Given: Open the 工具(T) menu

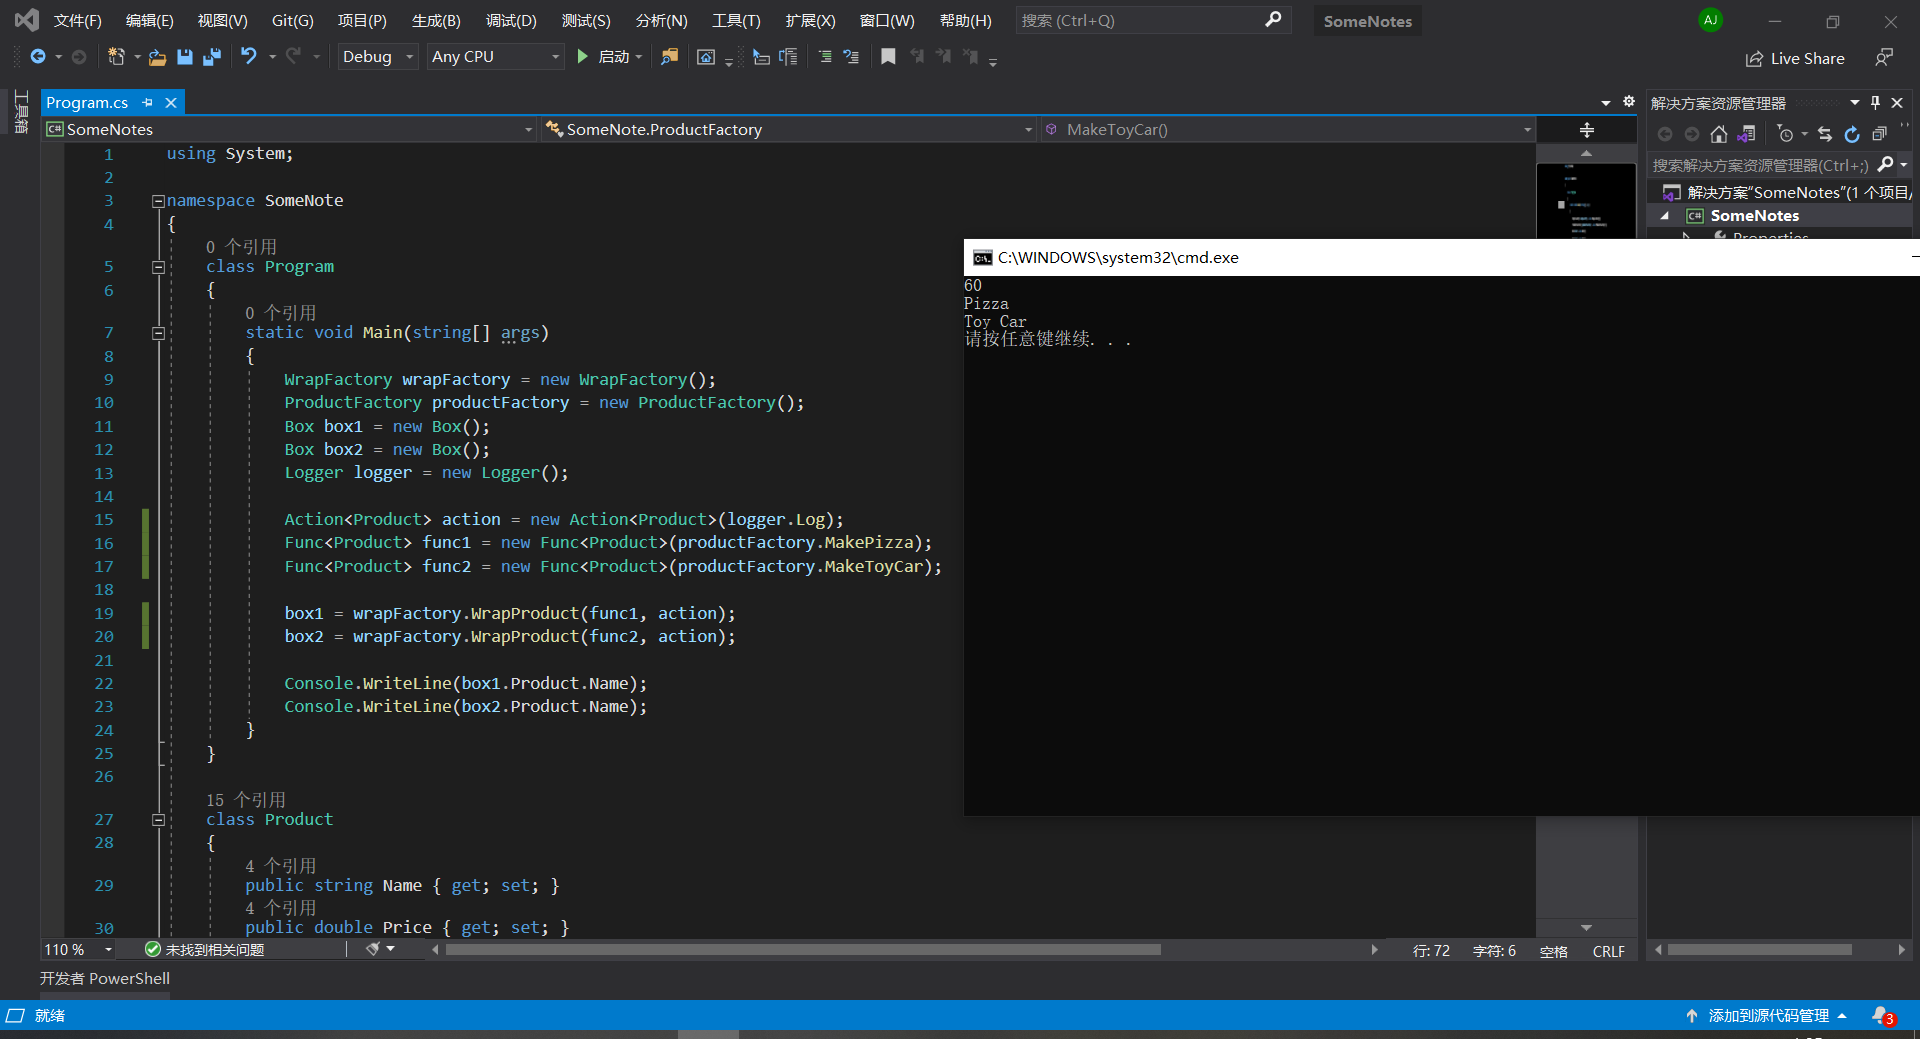Looking at the screenshot, I should (x=736, y=21).
